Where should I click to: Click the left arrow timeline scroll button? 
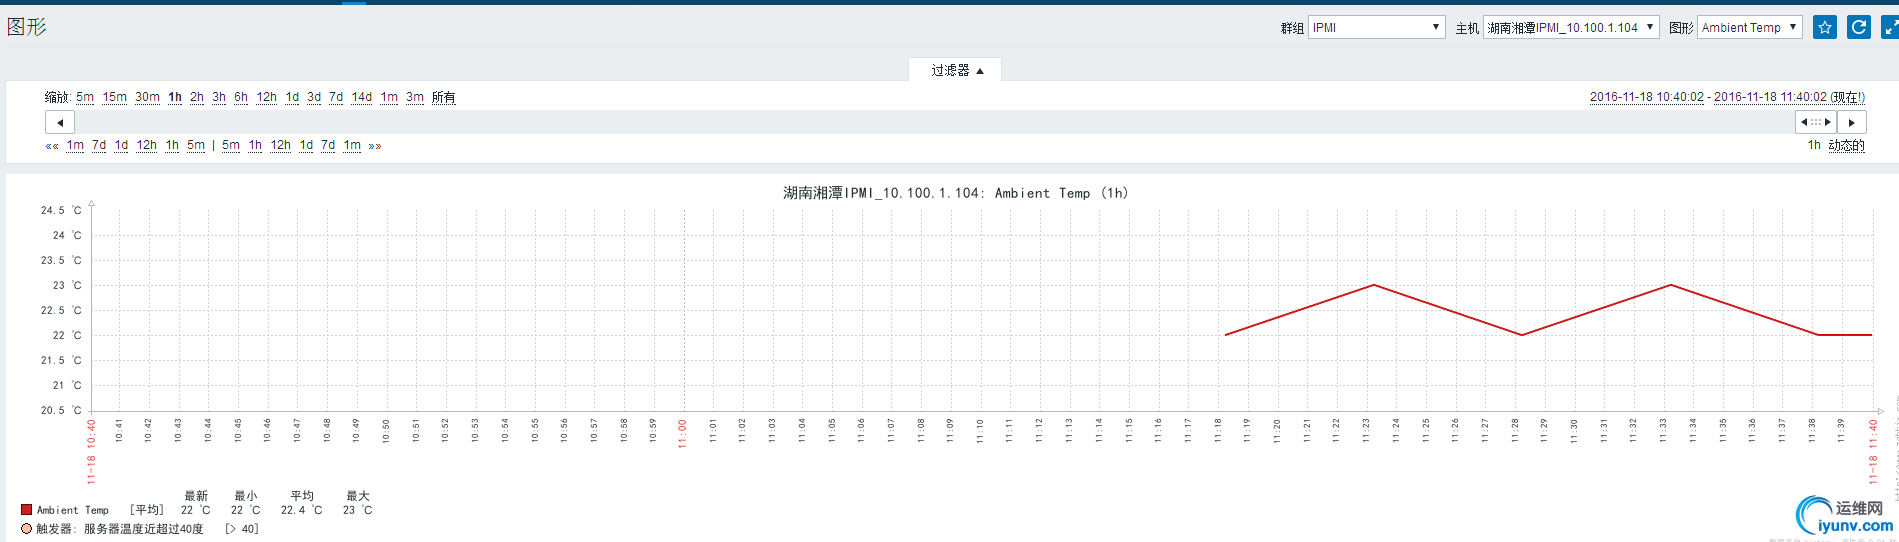pos(60,122)
